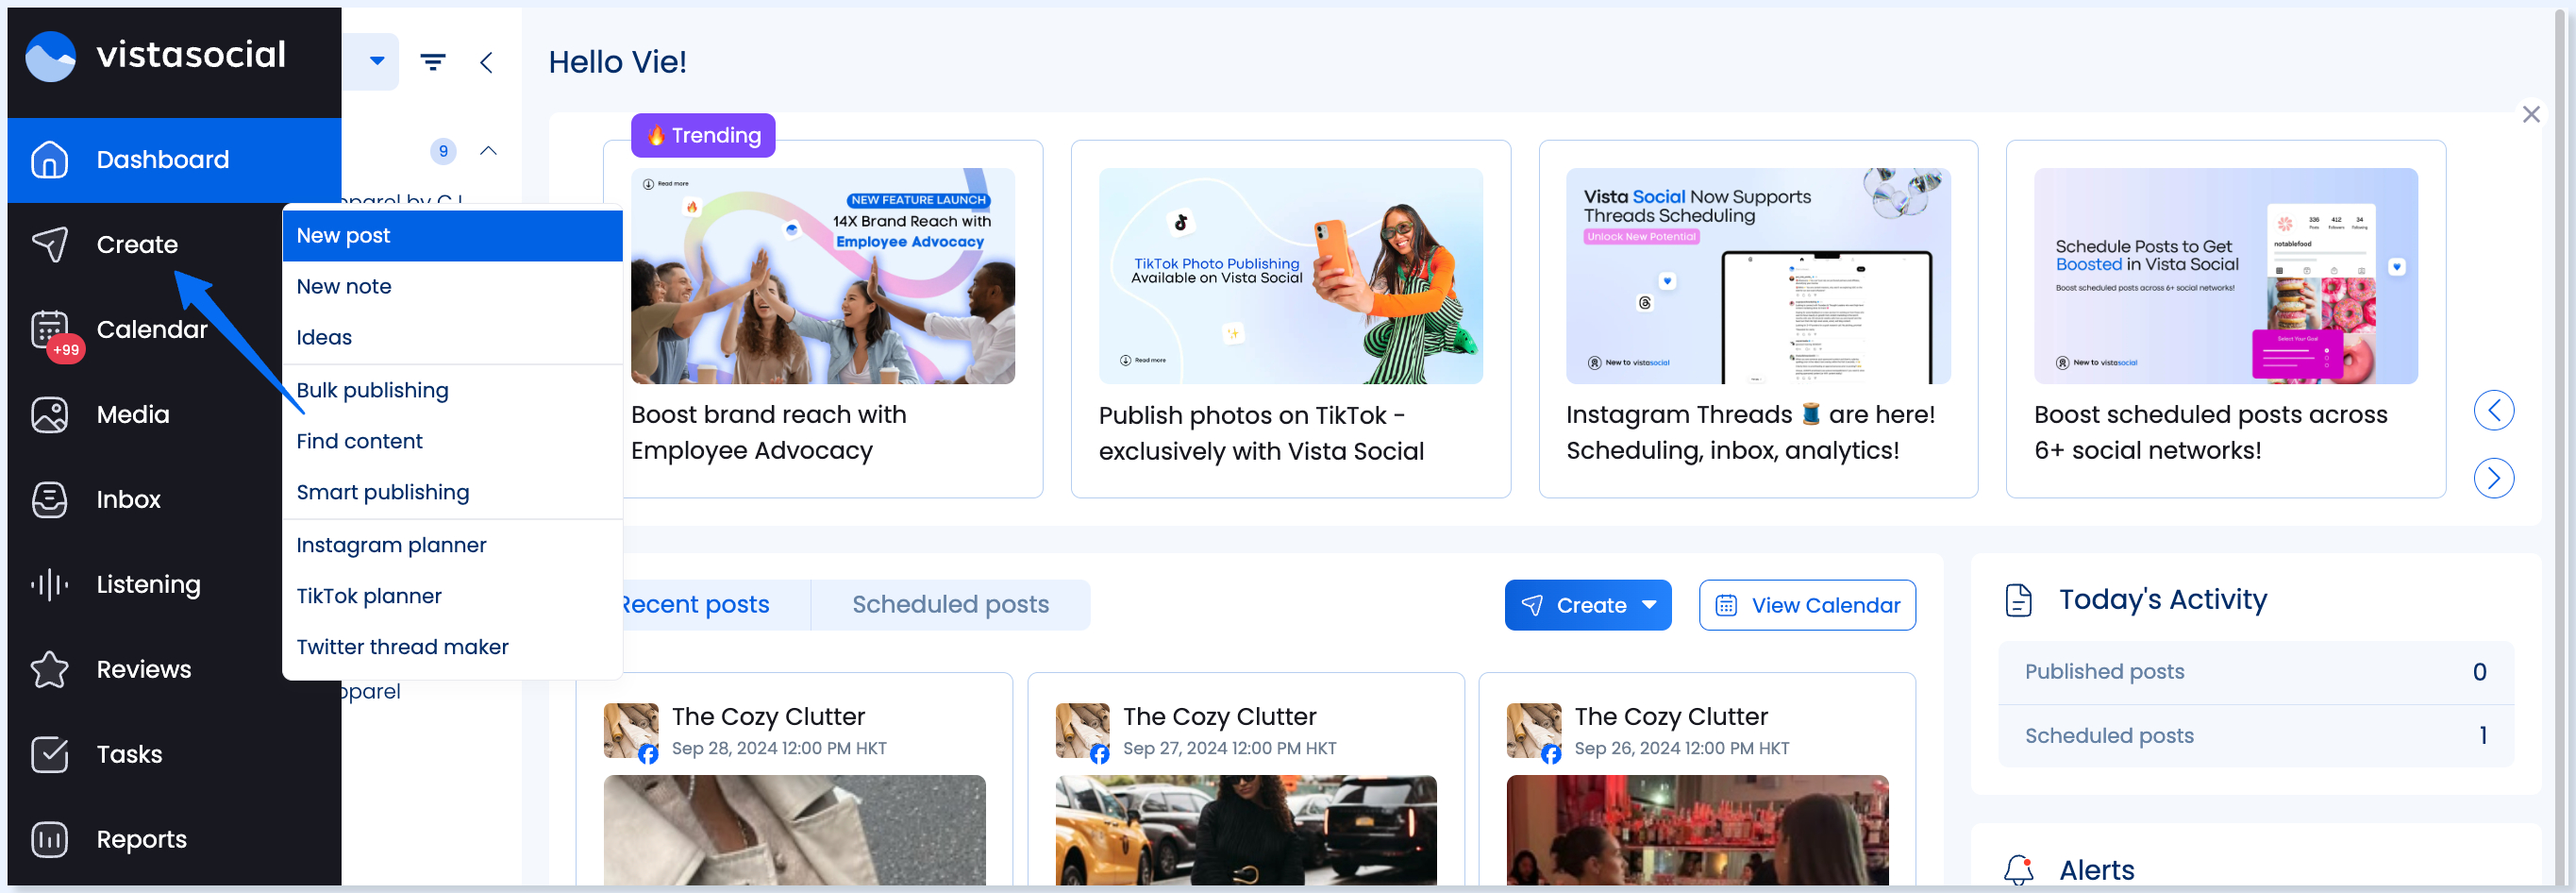This screenshot has width=2576, height=893.
Task: Open Instagram planner from menu
Action: pos(453,546)
